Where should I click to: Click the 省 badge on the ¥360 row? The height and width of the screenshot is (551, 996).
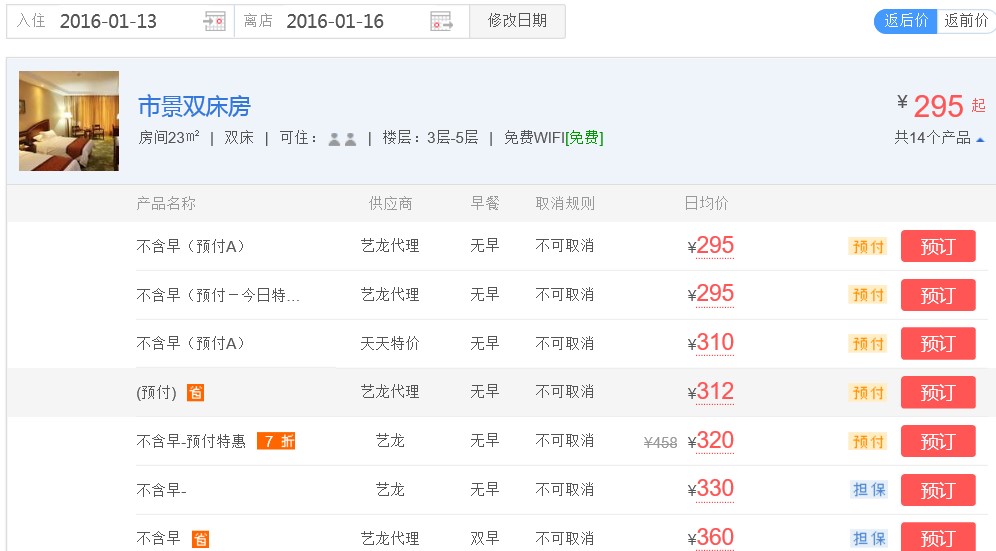pyautogui.click(x=200, y=539)
